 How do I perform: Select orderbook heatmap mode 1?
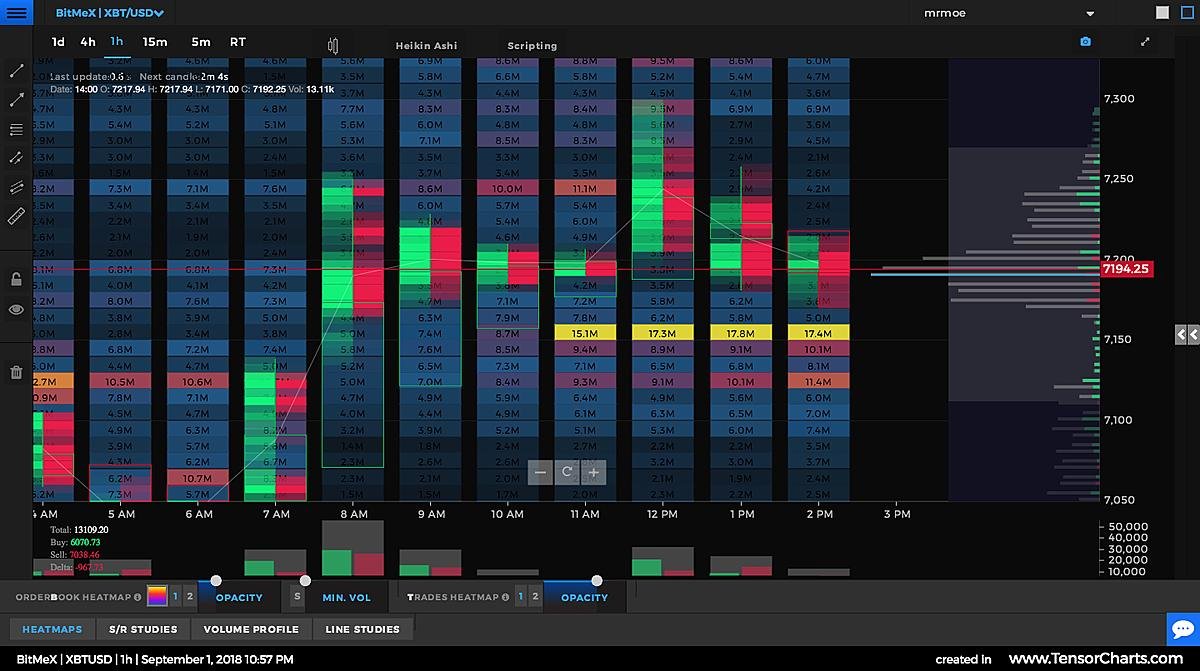click(175, 597)
